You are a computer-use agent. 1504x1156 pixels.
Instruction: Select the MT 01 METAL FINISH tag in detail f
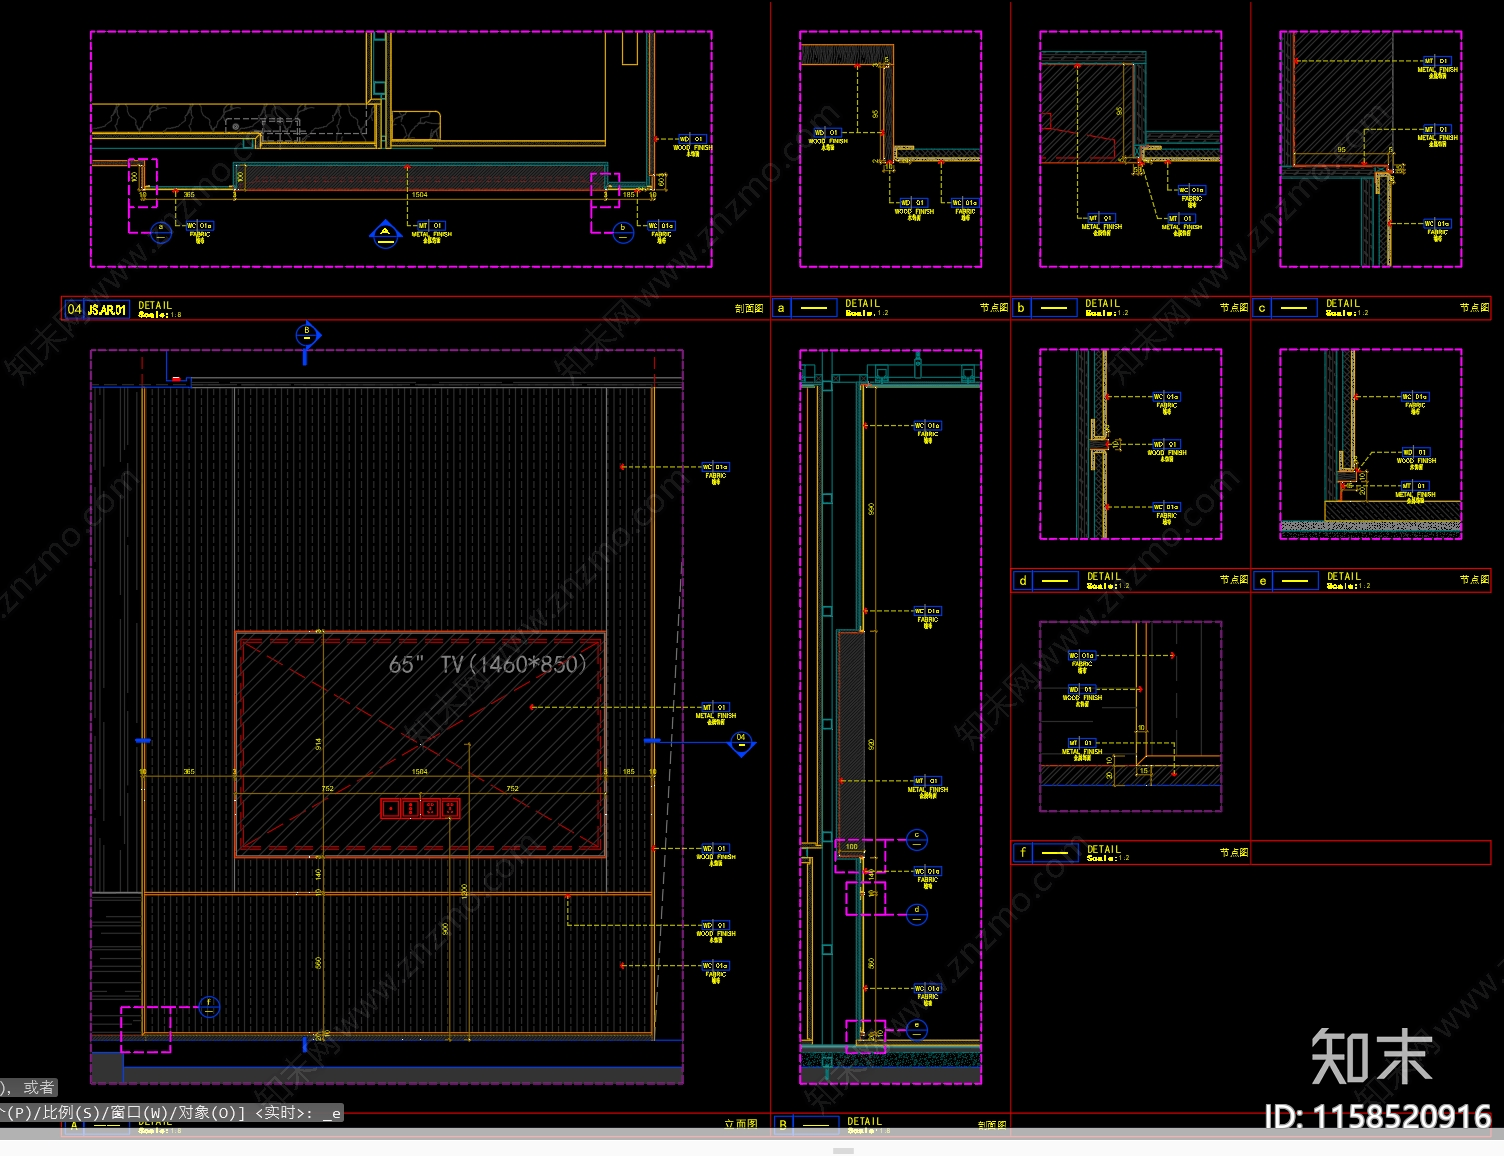[1083, 749]
